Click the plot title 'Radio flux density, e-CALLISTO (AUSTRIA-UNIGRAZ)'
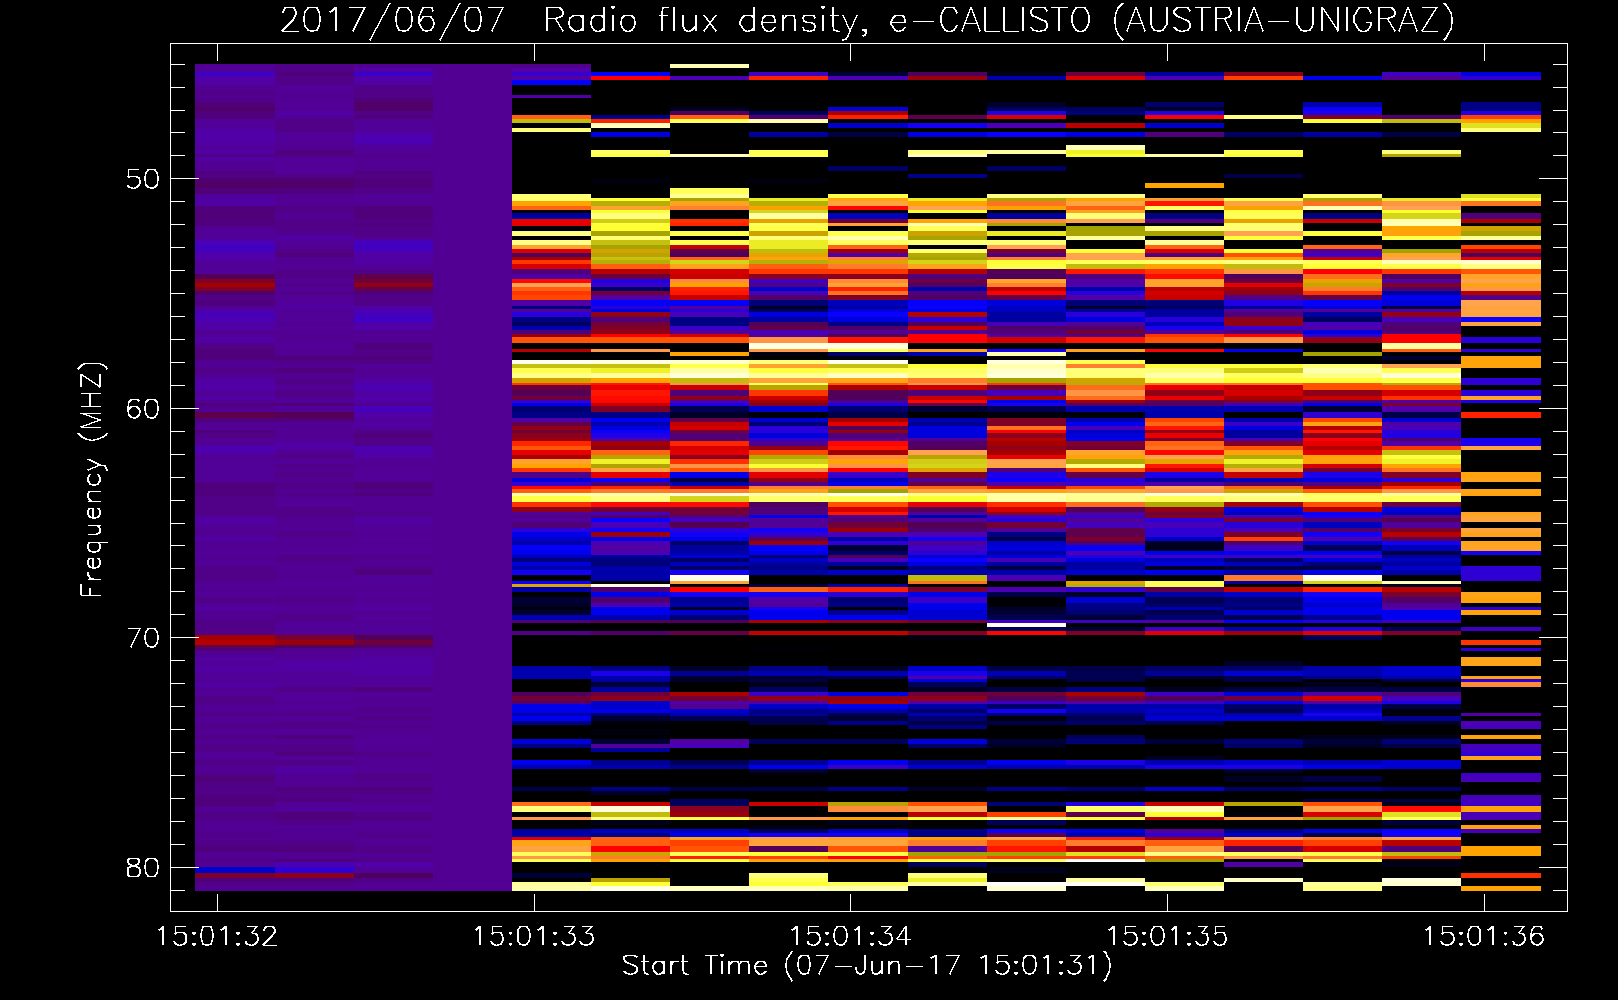The width and height of the screenshot is (1618, 1000). tap(999, 20)
